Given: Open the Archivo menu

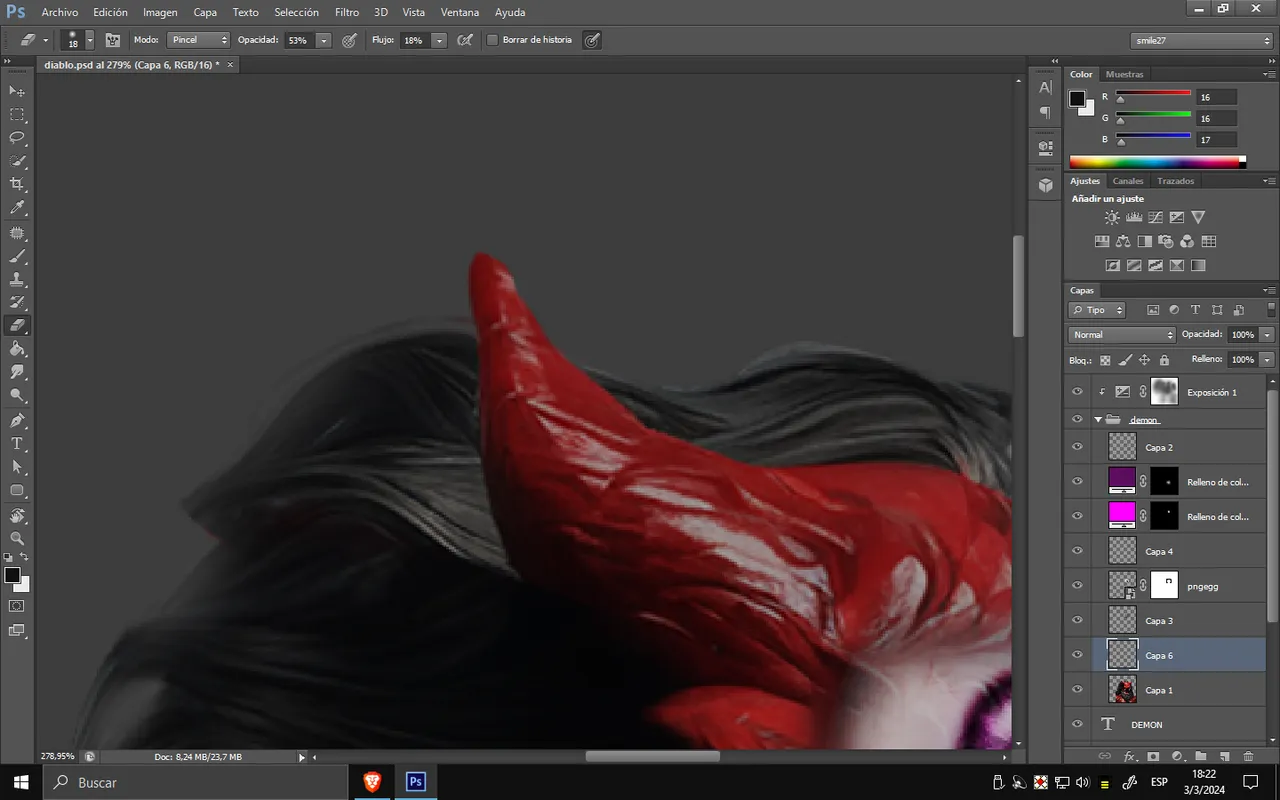Looking at the screenshot, I should tap(60, 12).
